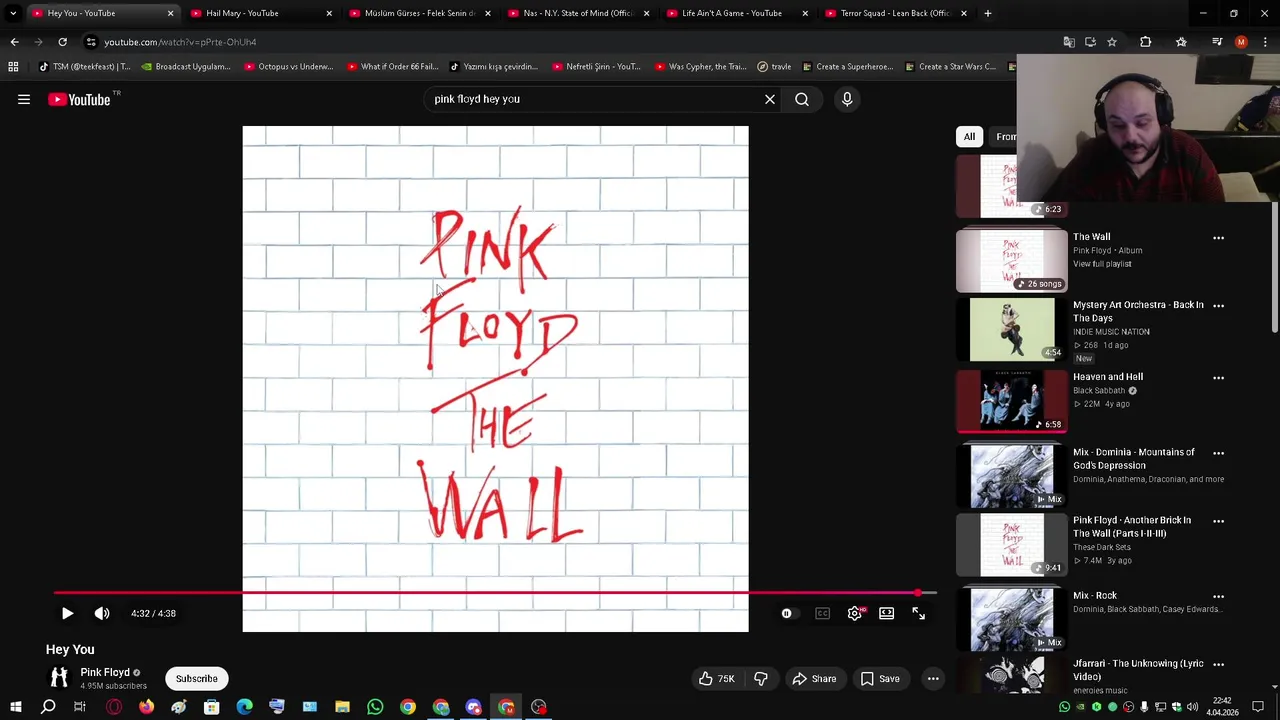This screenshot has height=720, width=1280.
Task: Open The Wall album thumbnail
Action: point(1012,260)
